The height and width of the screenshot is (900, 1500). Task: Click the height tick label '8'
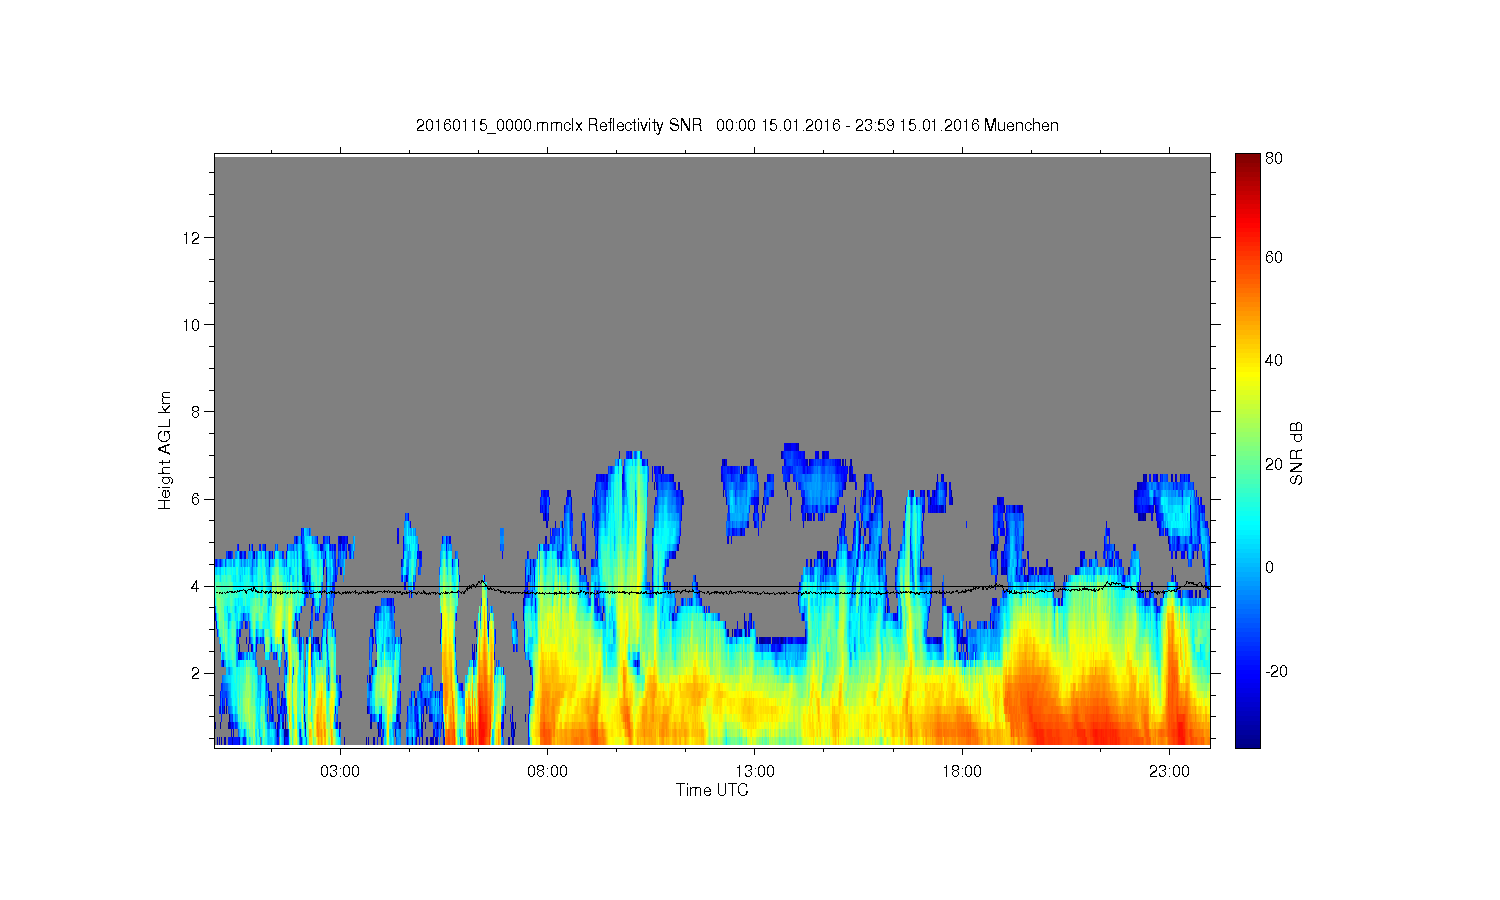click(x=197, y=411)
